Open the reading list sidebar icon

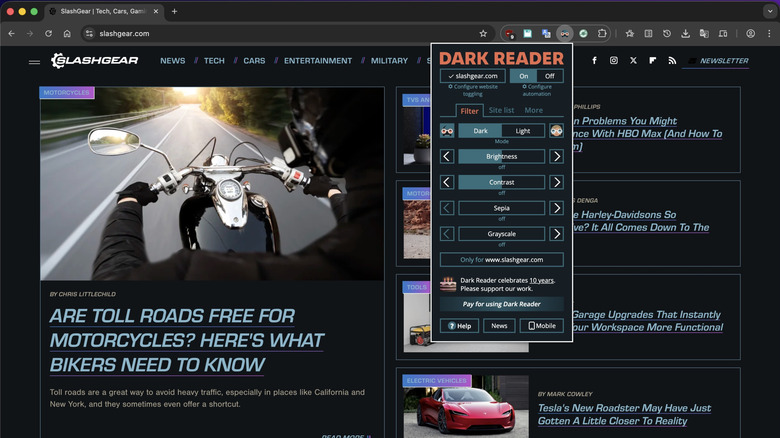(649, 34)
